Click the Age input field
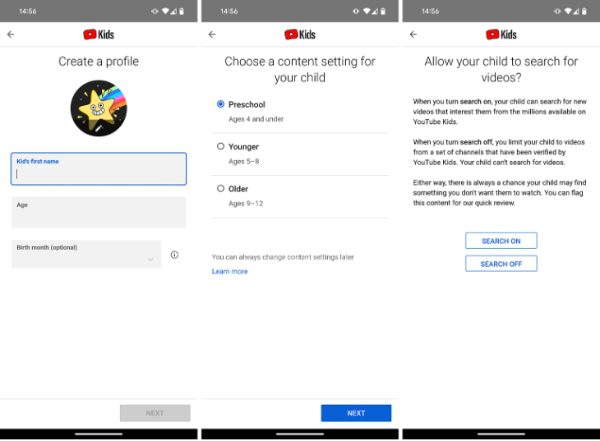This screenshot has height=441, width=600. [98, 211]
